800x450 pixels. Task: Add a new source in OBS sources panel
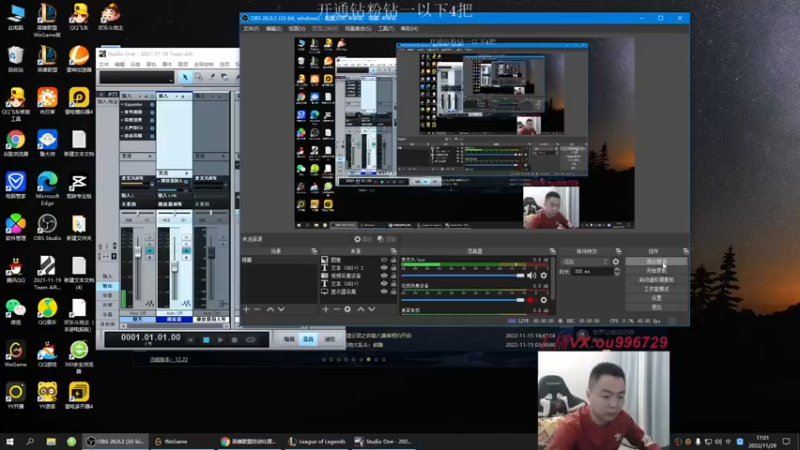point(326,309)
